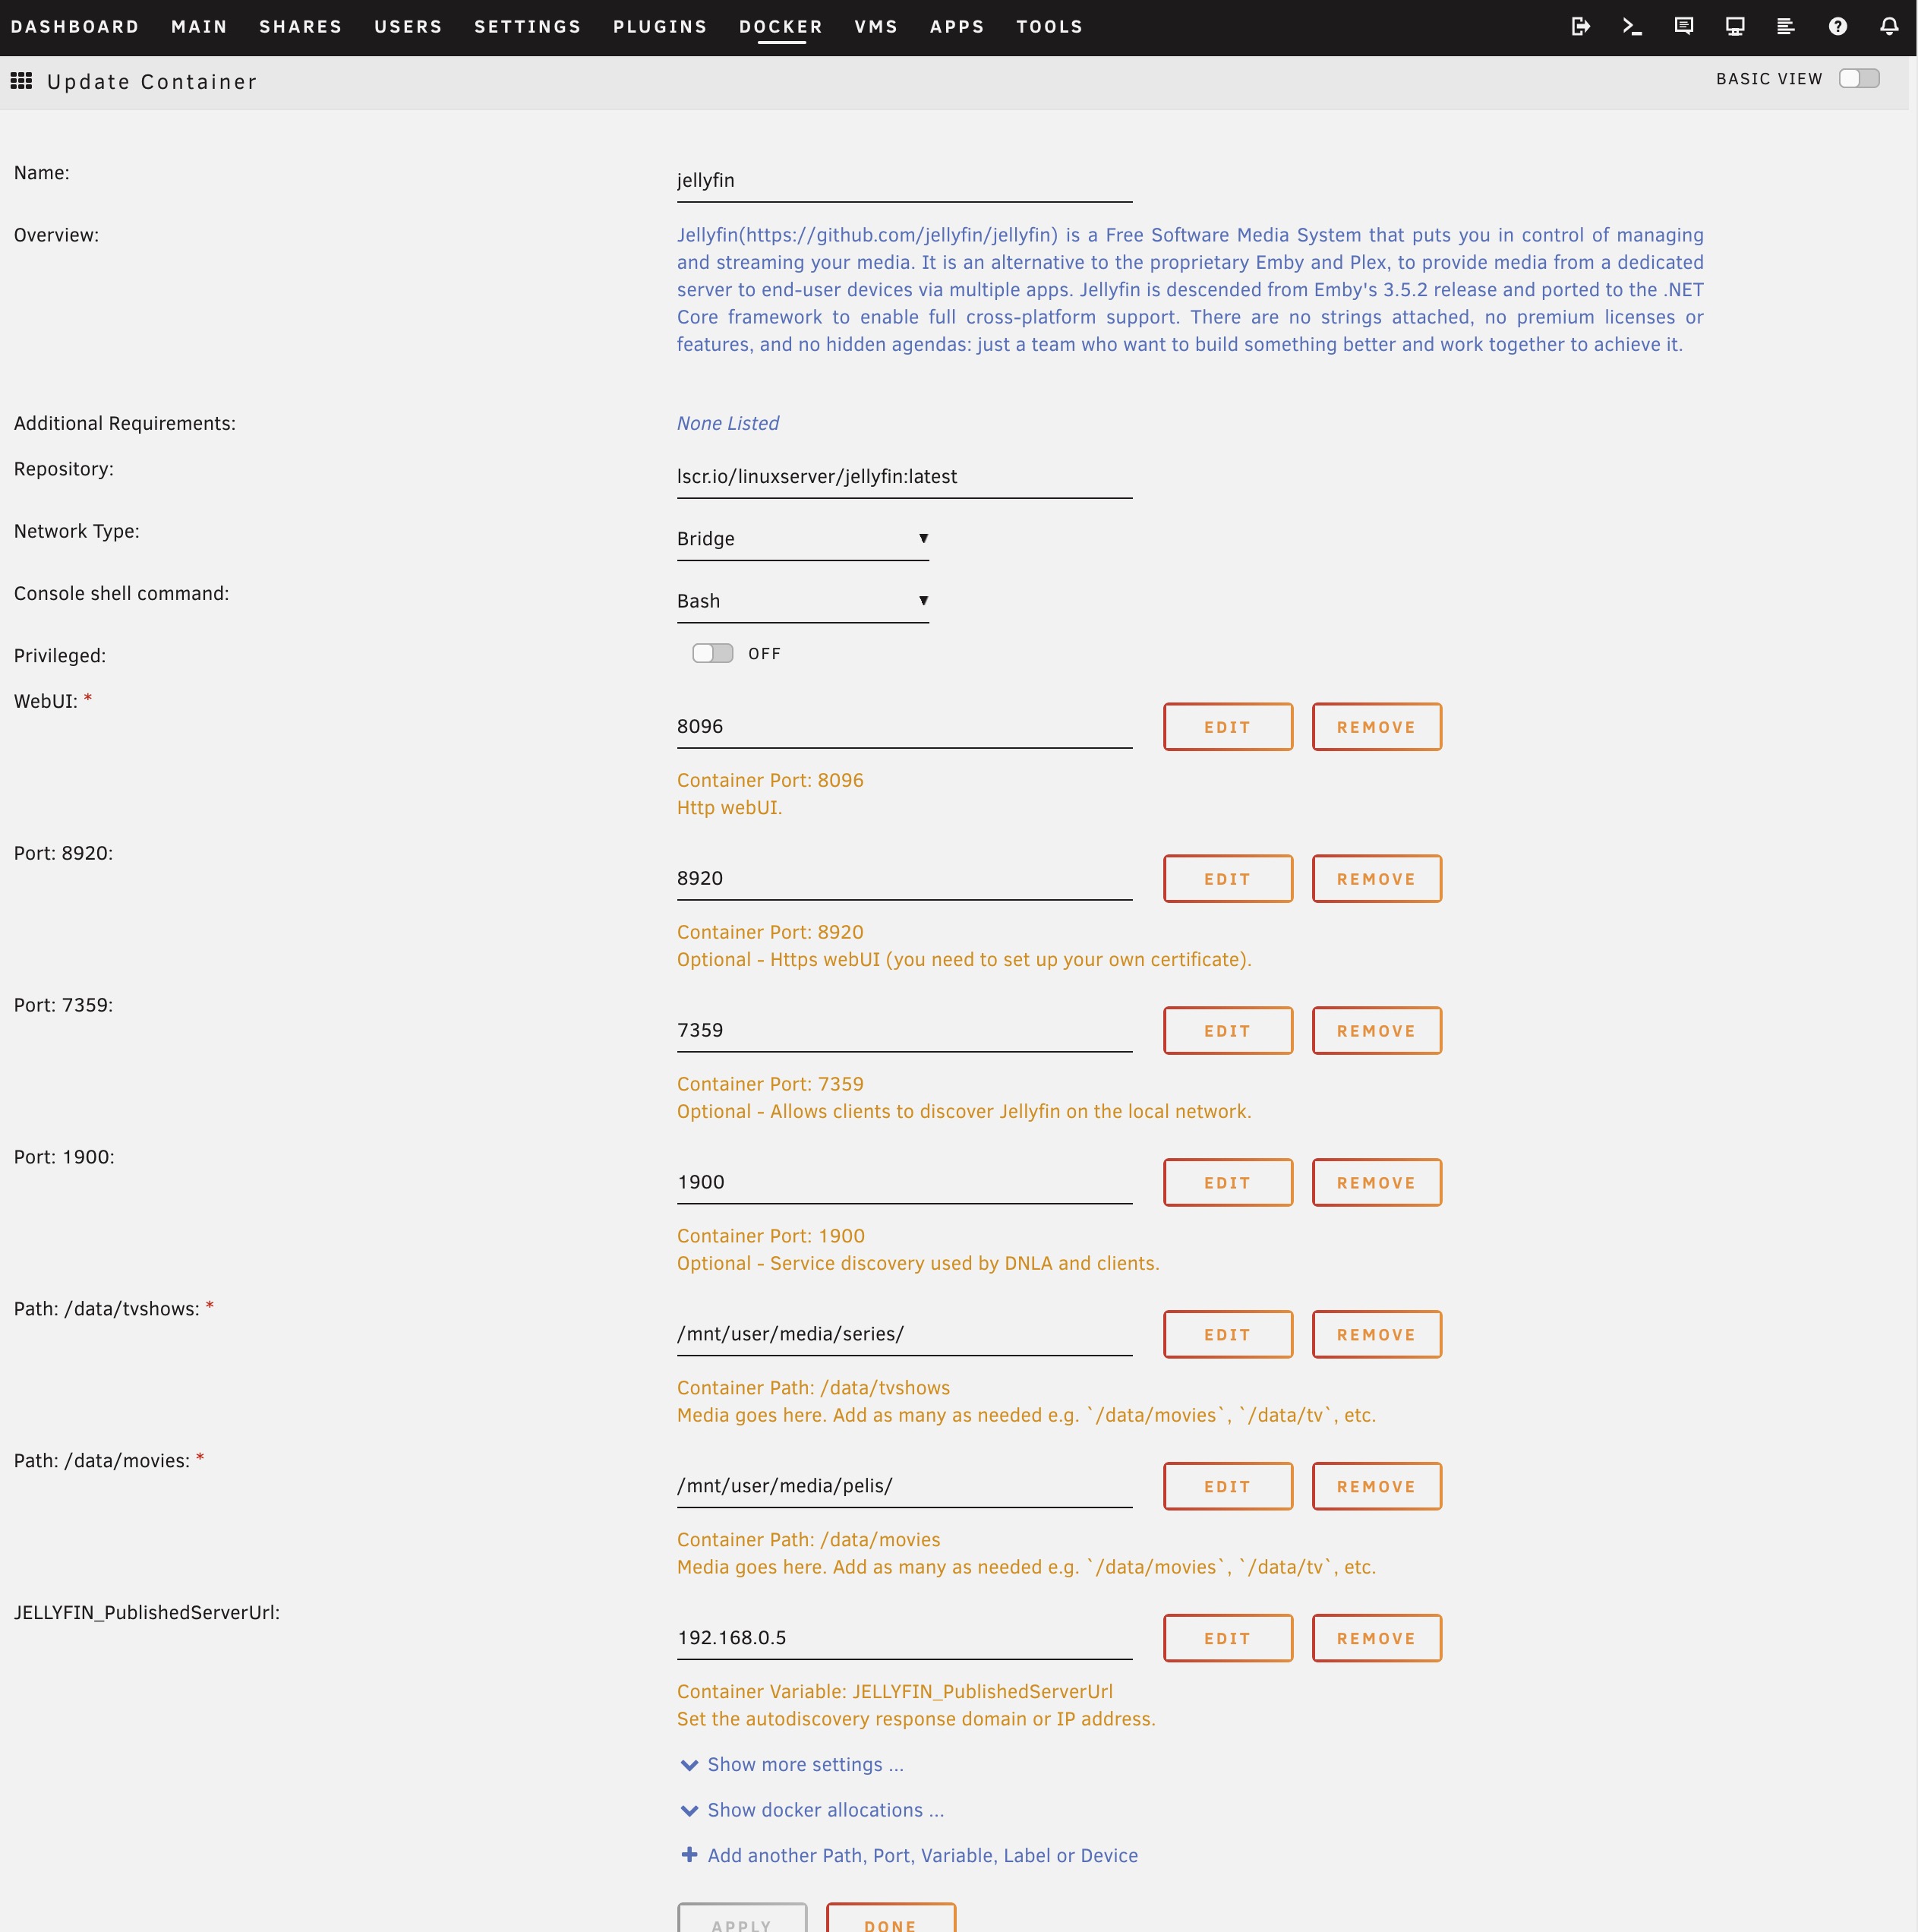Click the system info monitor icon
This screenshot has height=1932, width=1918.
coord(1735,27)
